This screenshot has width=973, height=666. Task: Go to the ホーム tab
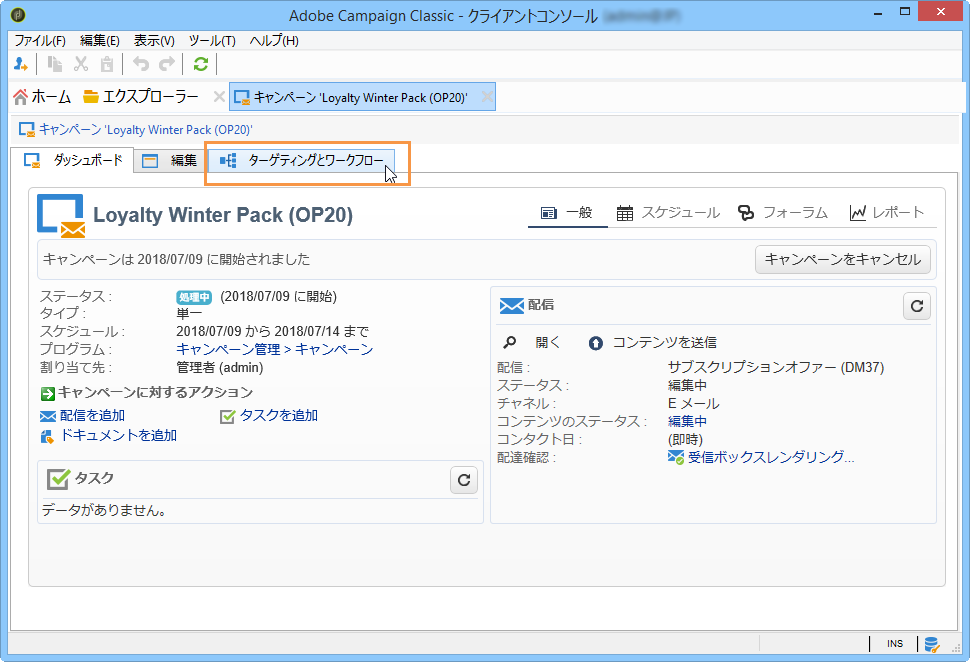[42, 97]
